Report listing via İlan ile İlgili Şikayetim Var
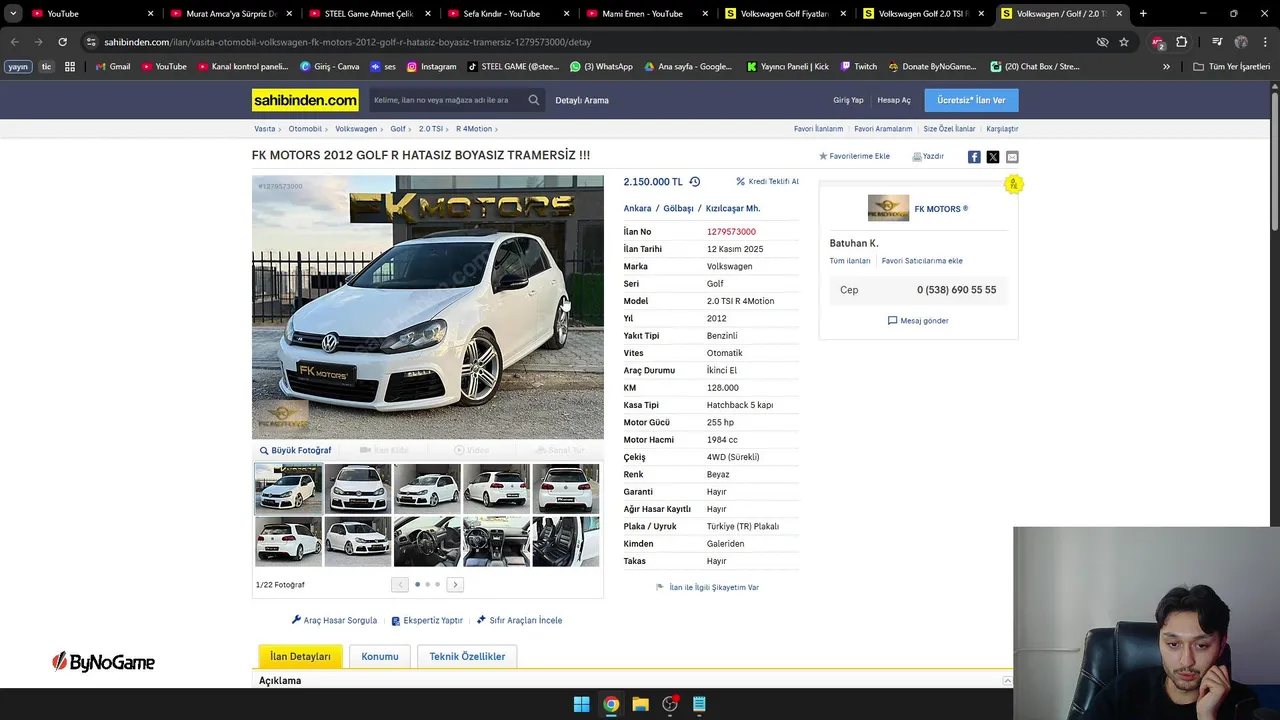This screenshot has height=720, width=1280. 707,588
